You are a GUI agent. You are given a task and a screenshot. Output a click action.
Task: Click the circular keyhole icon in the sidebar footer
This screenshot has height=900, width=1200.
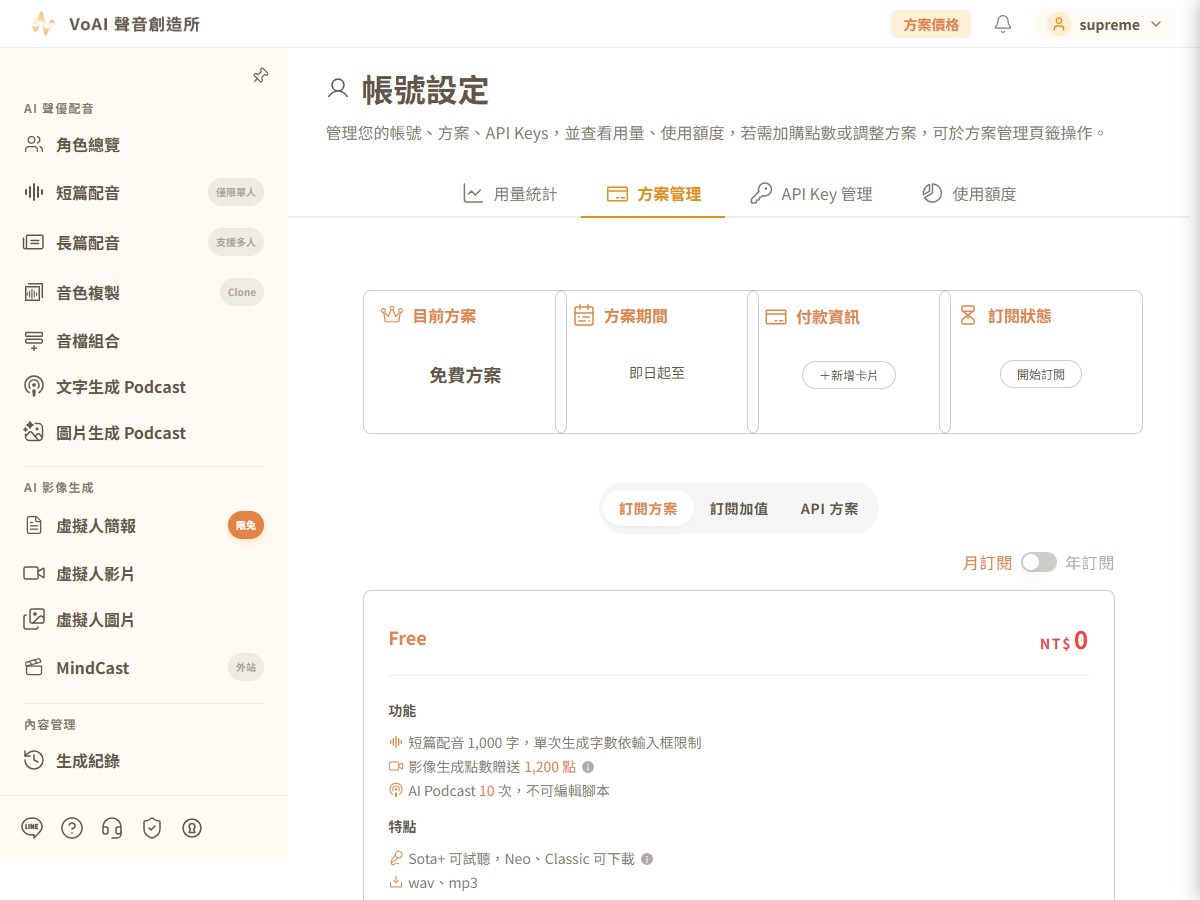(192, 827)
